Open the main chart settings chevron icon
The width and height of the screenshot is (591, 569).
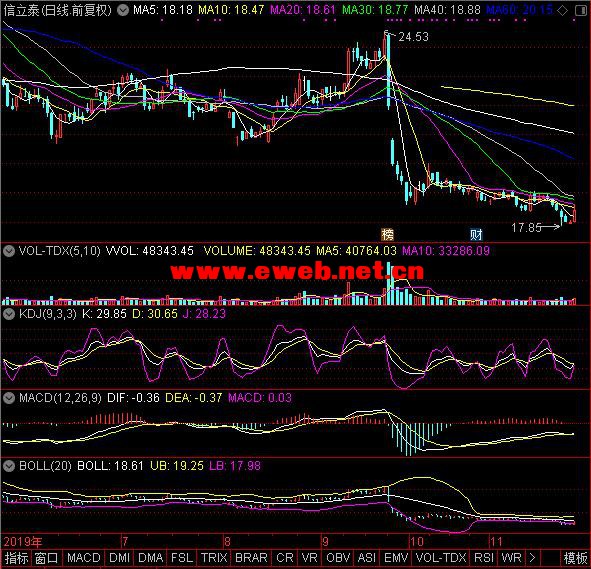pyautogui.click(x=123, y=10)
